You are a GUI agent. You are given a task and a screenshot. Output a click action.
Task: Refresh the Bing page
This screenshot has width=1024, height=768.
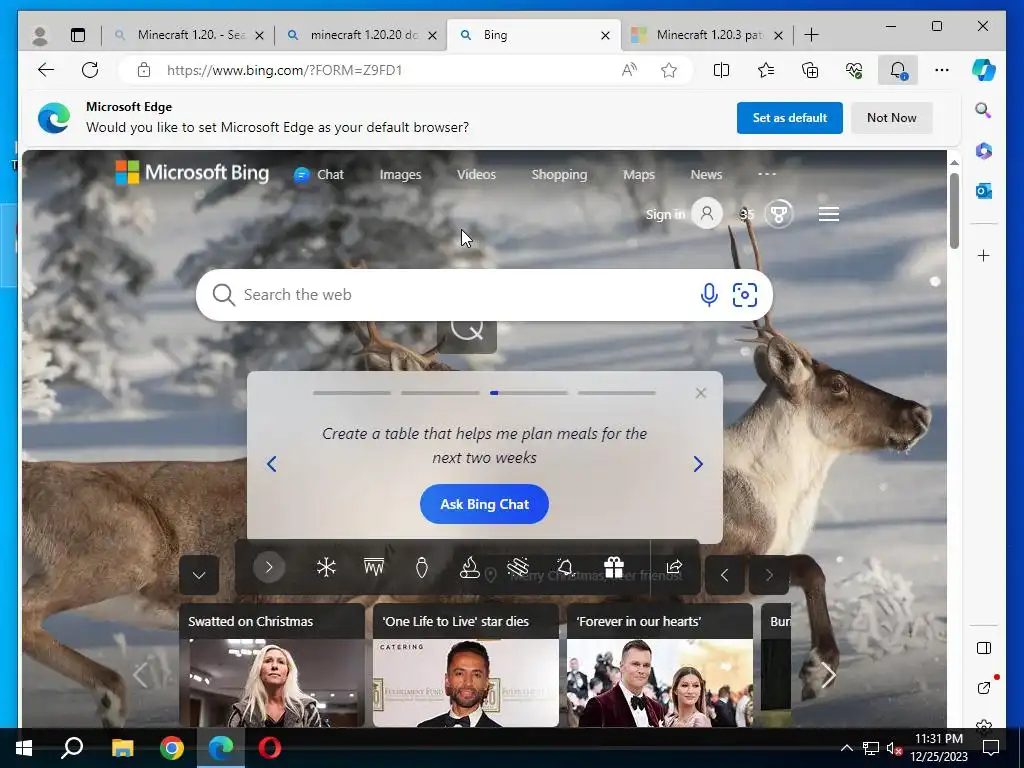pos(90,70)
